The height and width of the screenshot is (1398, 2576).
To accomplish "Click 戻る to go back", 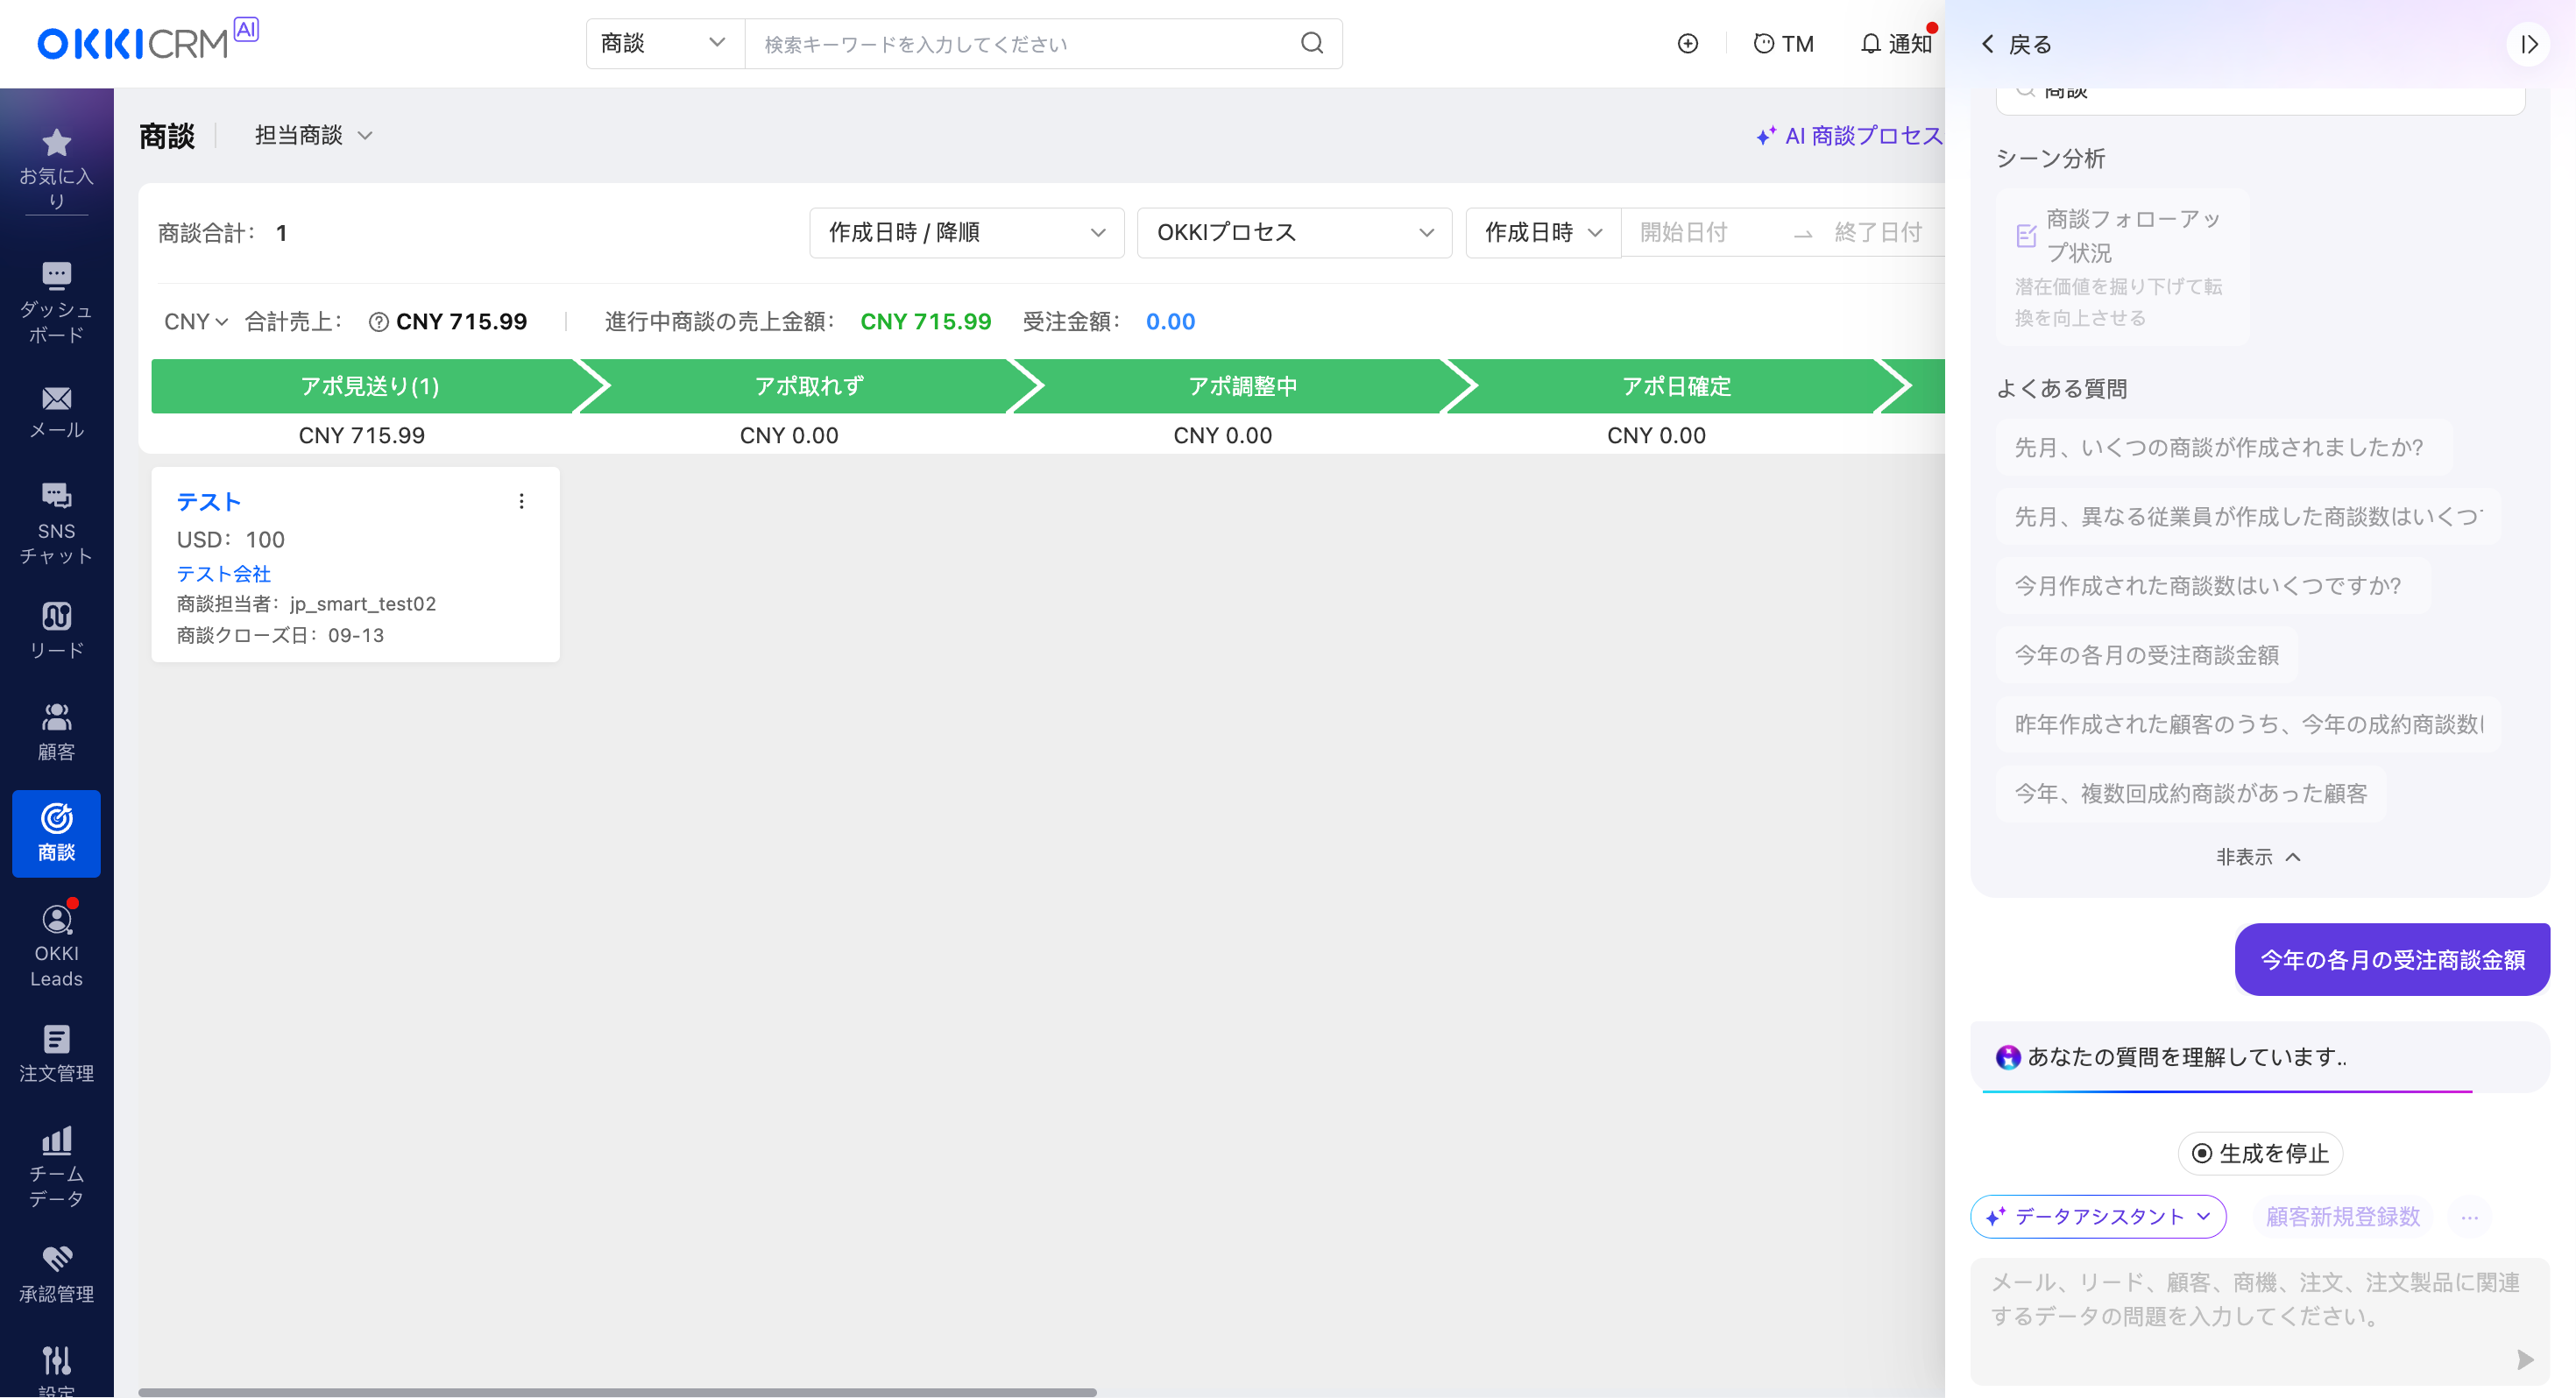I will point(2015,44).
